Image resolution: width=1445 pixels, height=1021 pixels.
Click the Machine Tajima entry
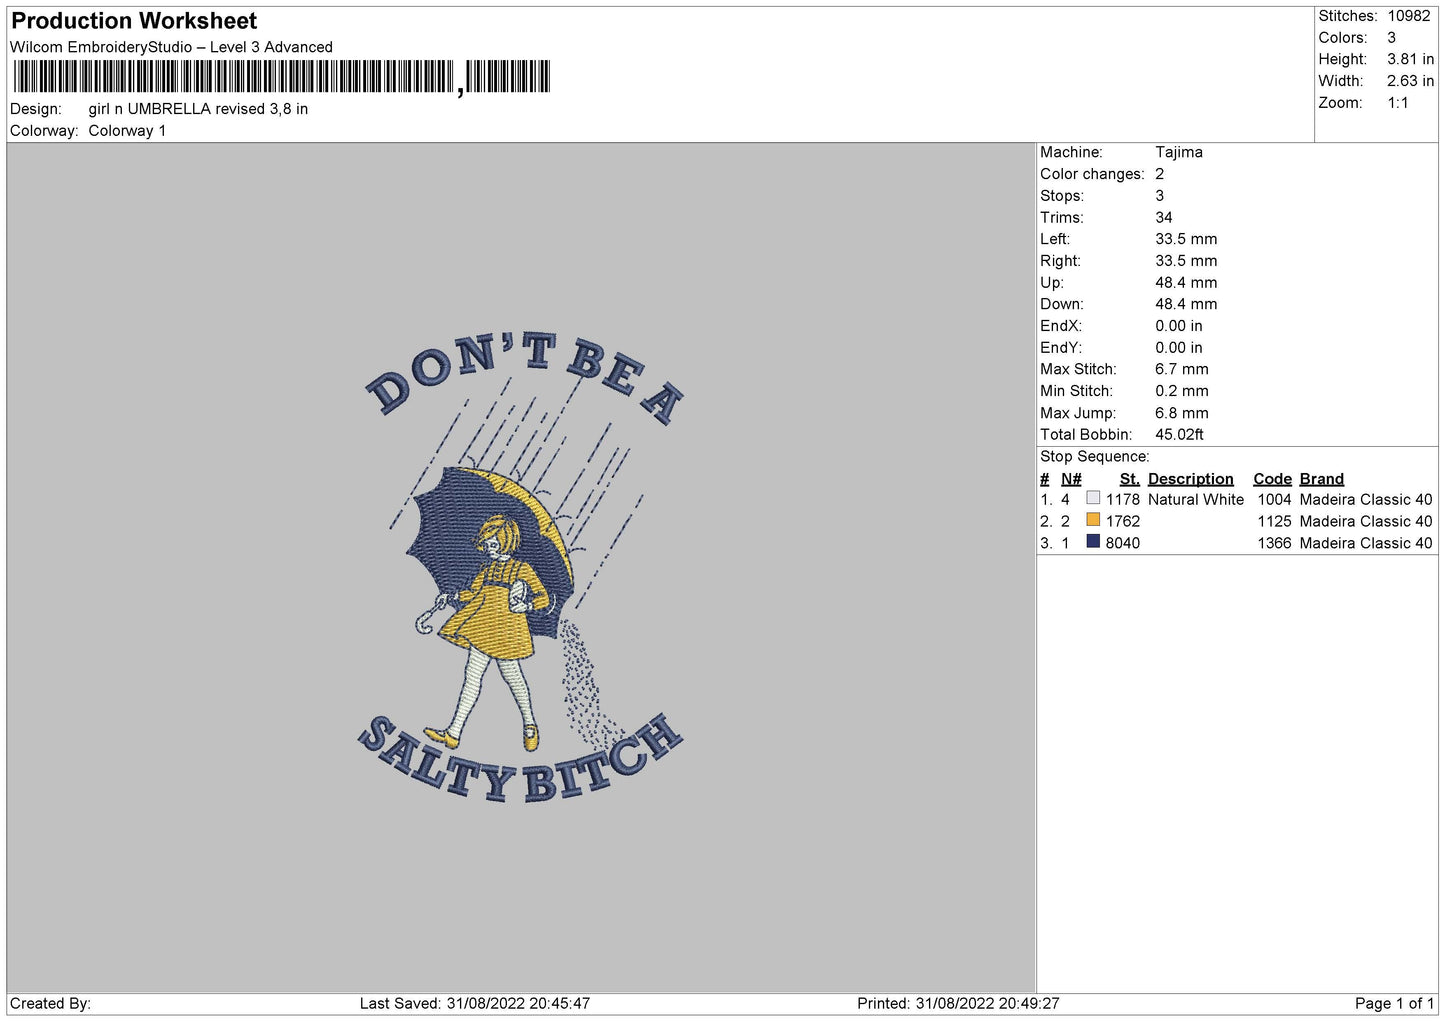1121,152
